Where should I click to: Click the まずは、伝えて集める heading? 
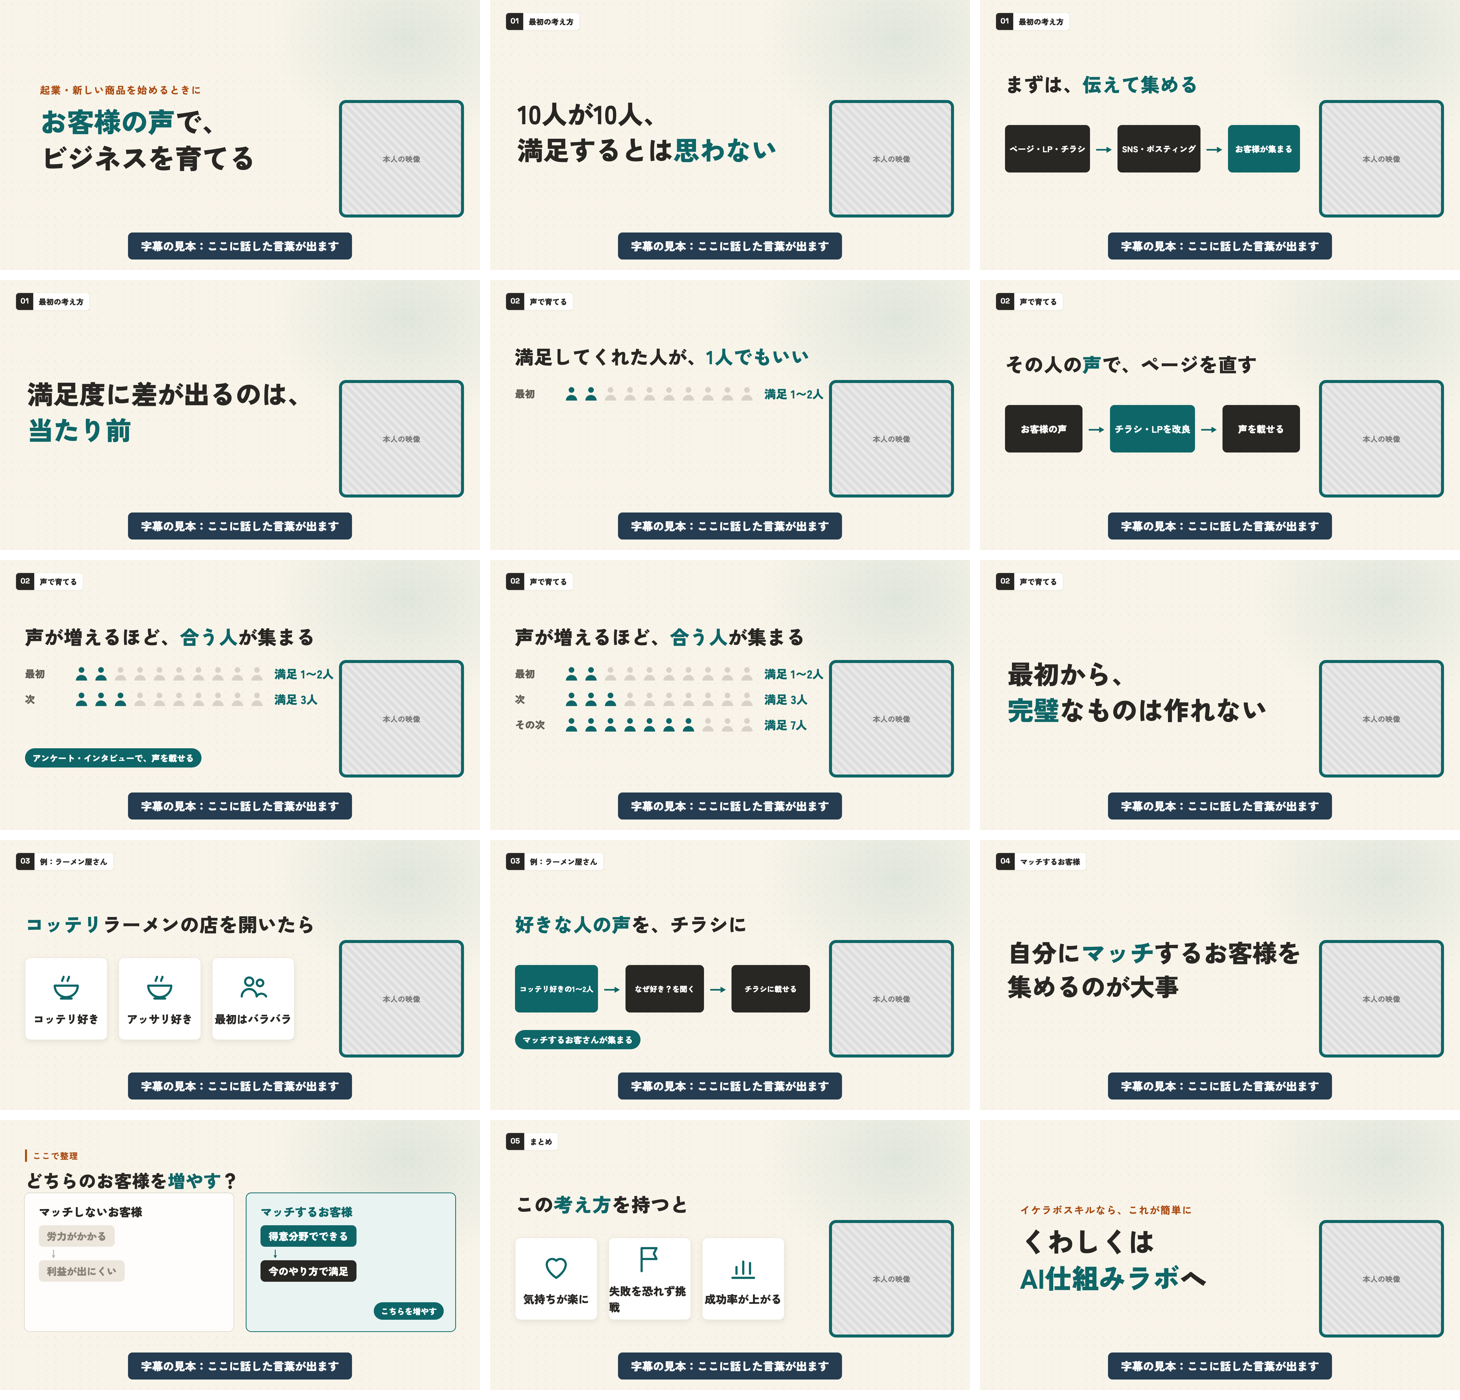coord(1101,85)
